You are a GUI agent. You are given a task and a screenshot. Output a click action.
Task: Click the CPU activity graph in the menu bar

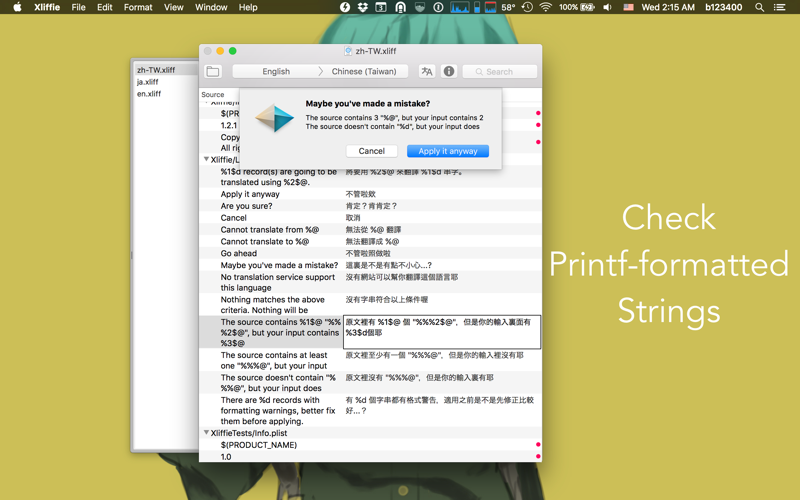point(460,7)
